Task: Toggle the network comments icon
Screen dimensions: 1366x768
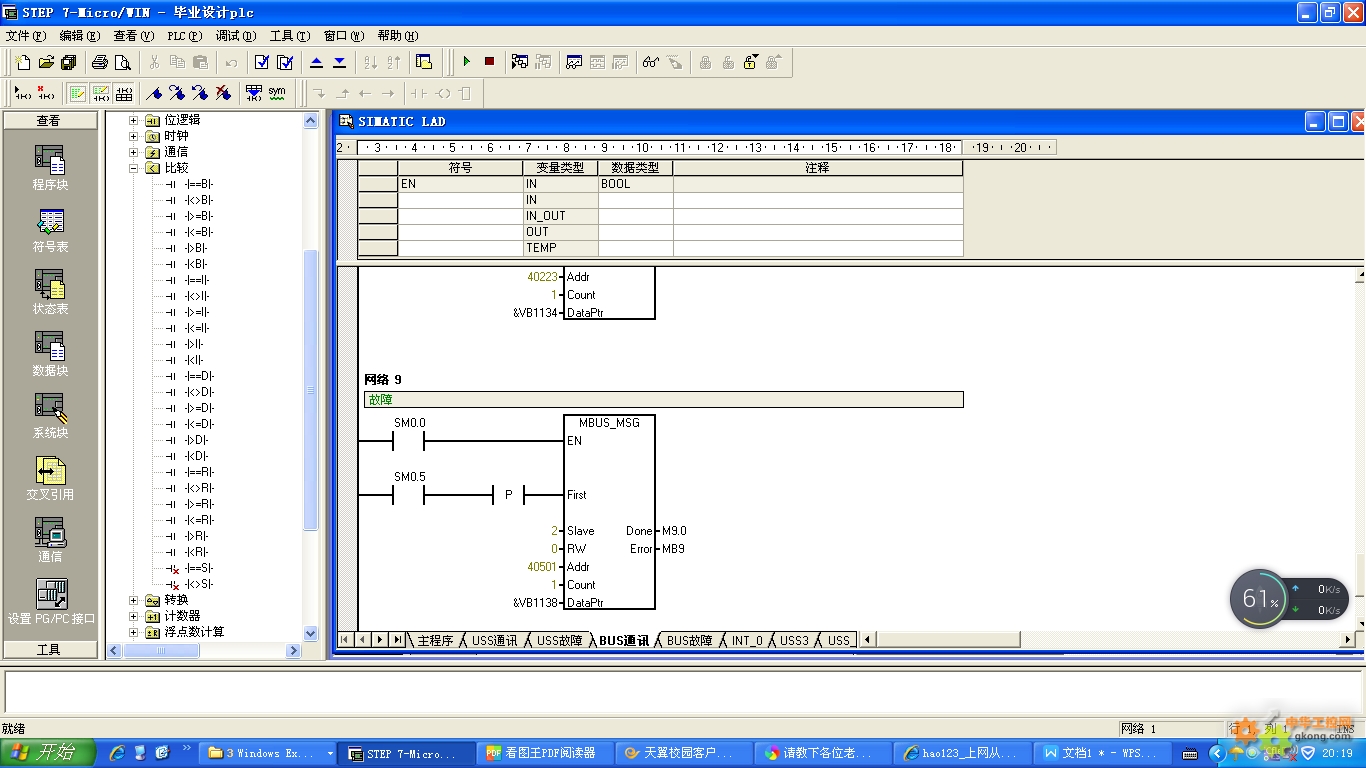Action: click(101, 93)
